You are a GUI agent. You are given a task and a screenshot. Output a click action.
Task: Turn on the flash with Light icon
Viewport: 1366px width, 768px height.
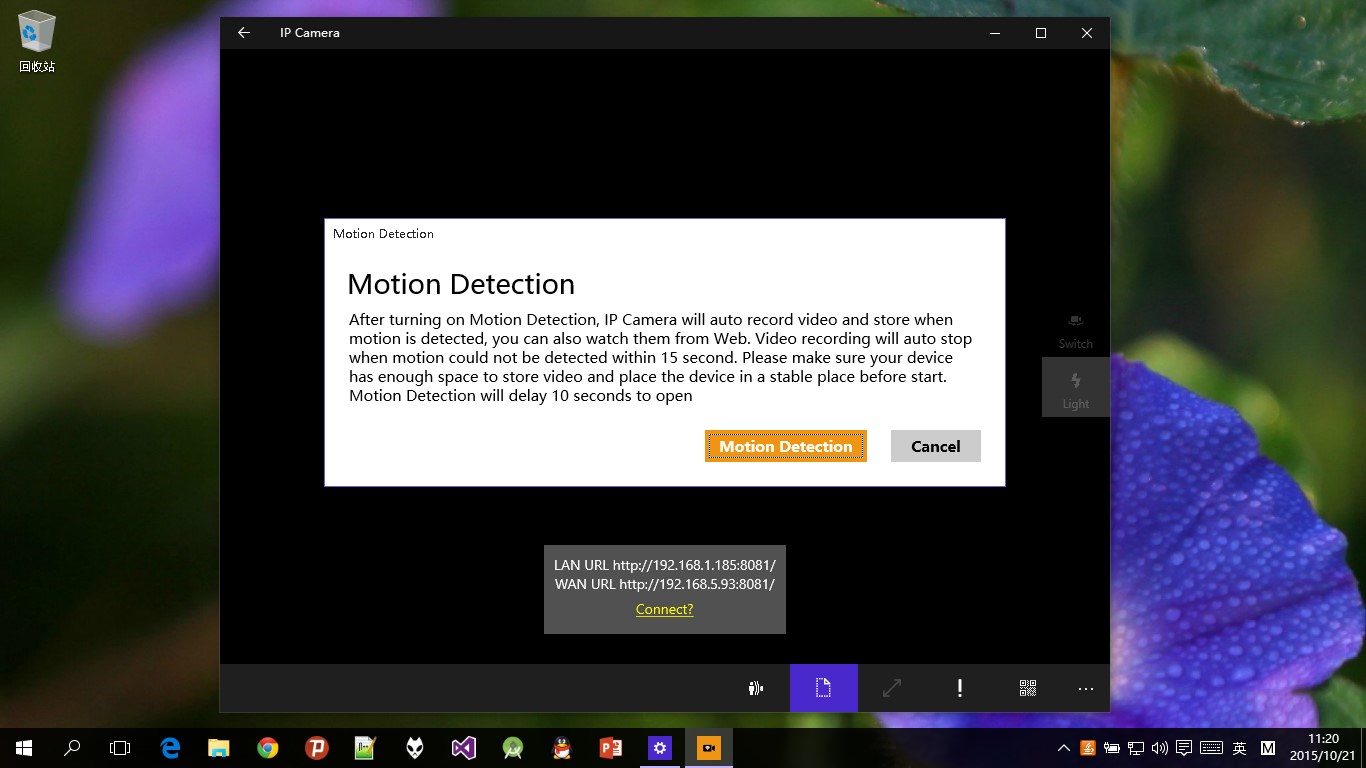[1075, 388]
